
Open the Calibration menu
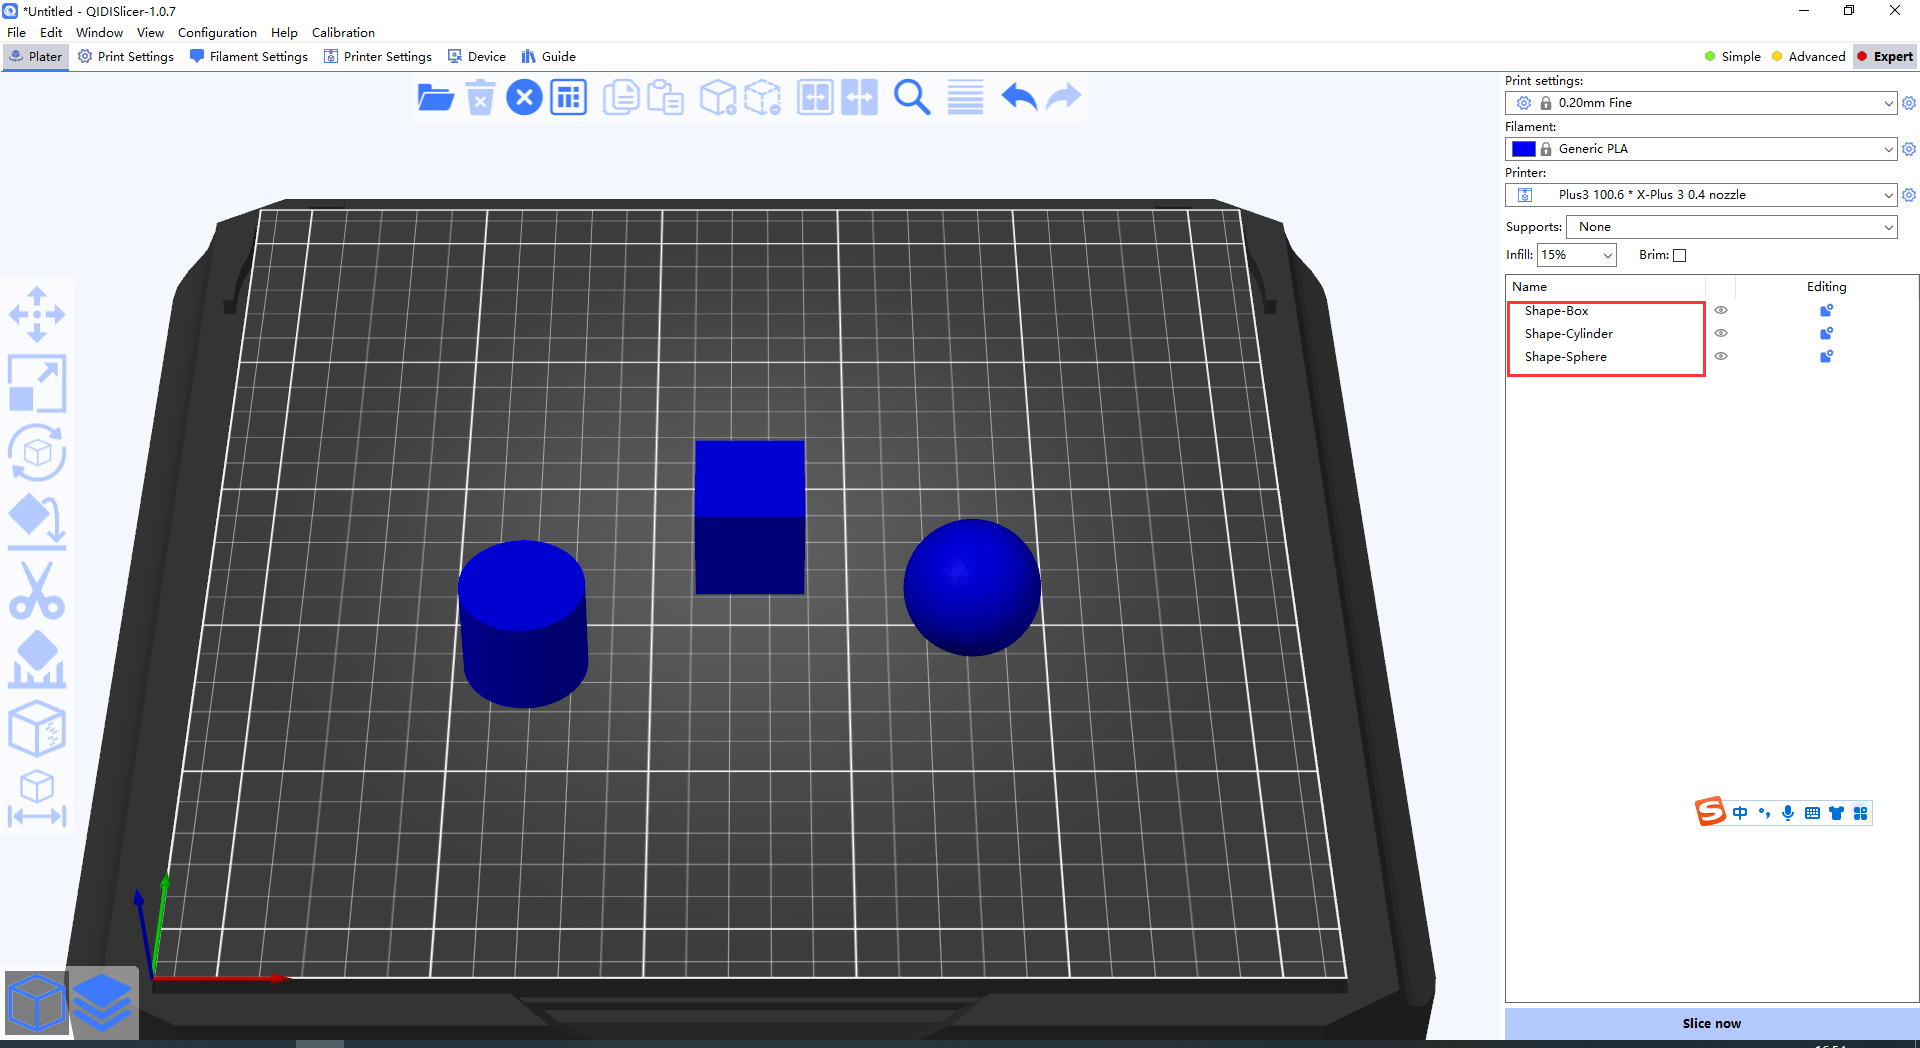[342, 32]
